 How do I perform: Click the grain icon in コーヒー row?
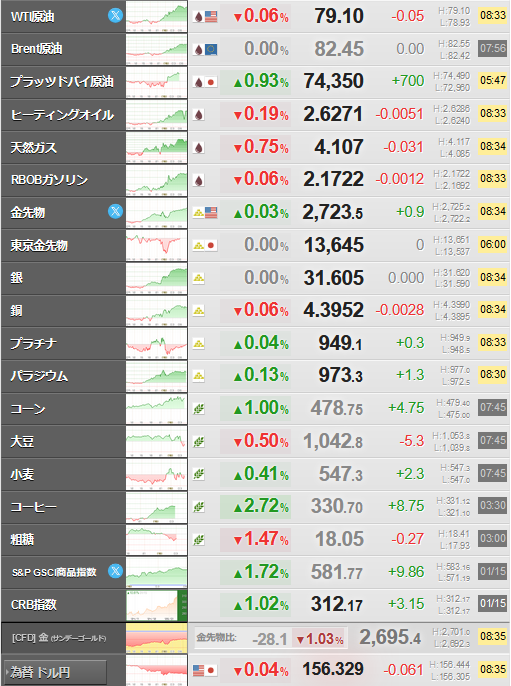(199, 507)
